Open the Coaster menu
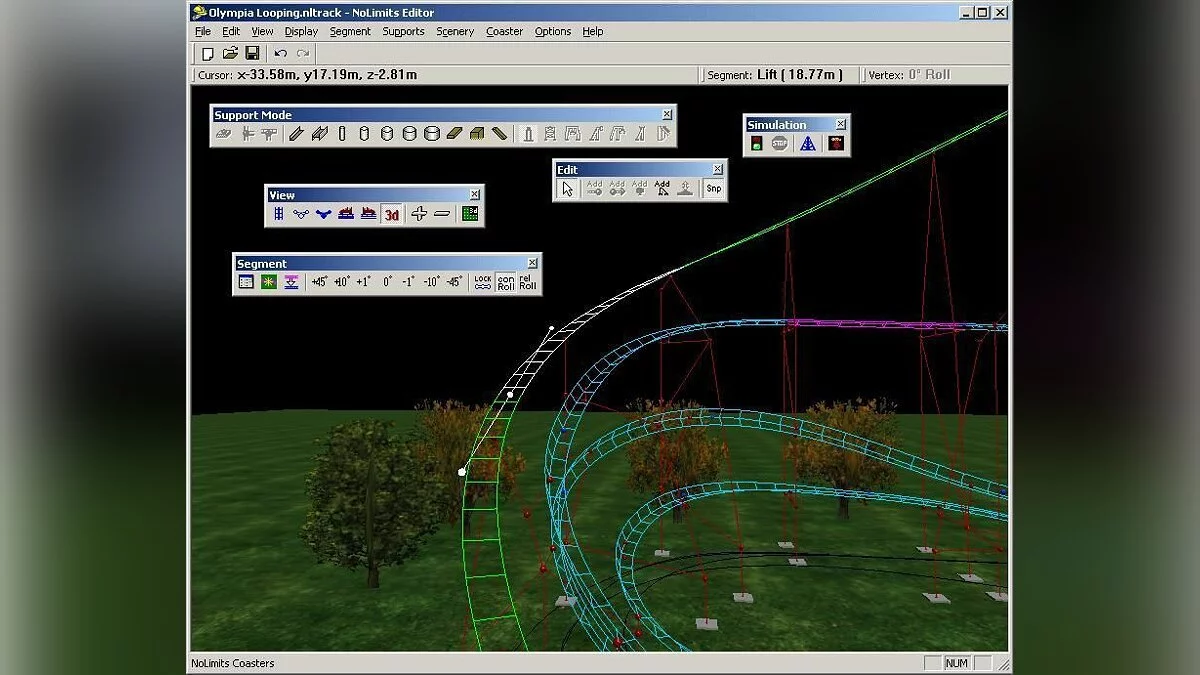This screenshot has width=1200, height=675. pos(505,31)
